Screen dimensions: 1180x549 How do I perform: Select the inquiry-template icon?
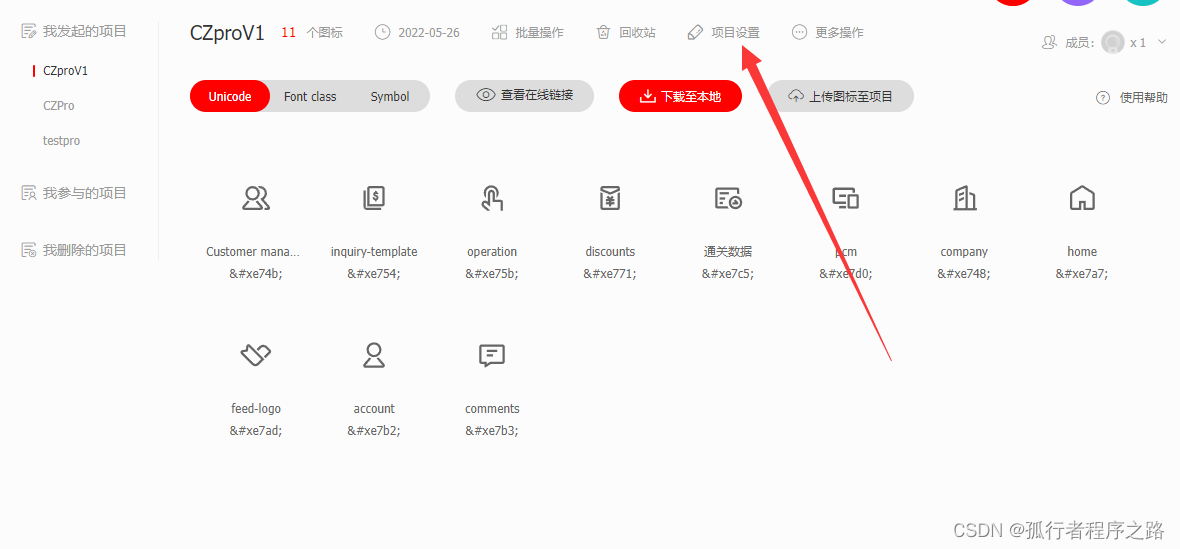[374, 198]
